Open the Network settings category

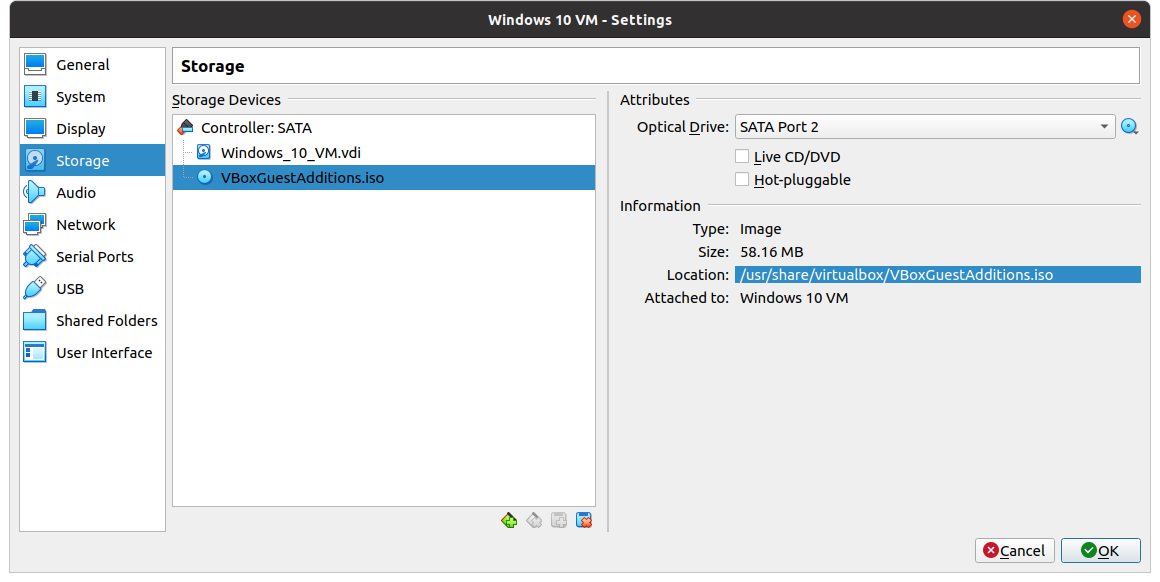pos(92,225)
